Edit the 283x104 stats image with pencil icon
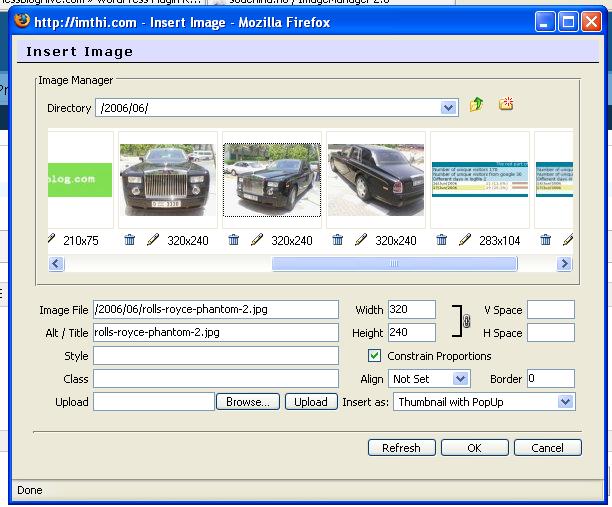Image resolution: width=612 pixels, height=507 pixels. point(465,240)
